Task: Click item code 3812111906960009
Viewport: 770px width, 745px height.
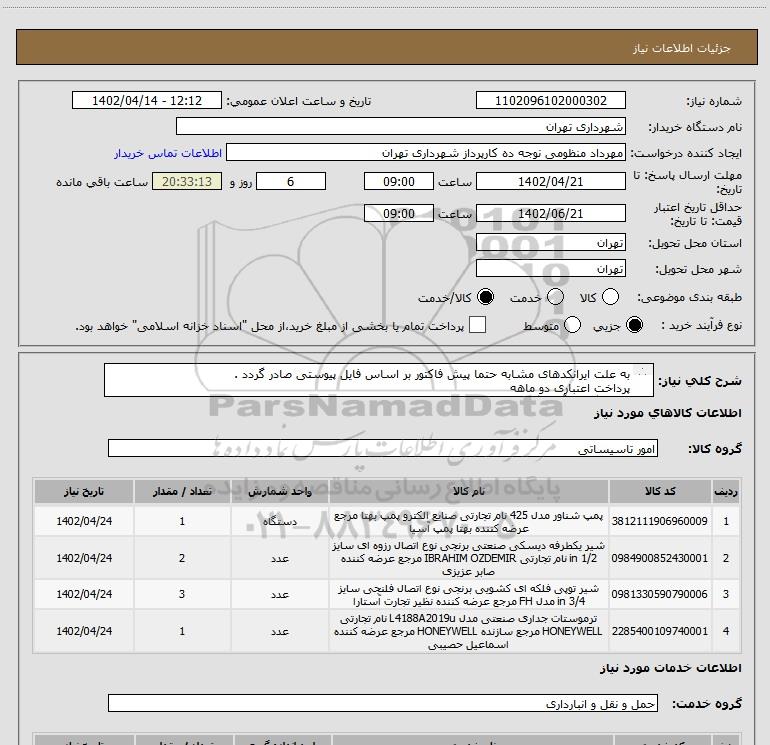Action: pyautogui.click(x=660, y=521)
